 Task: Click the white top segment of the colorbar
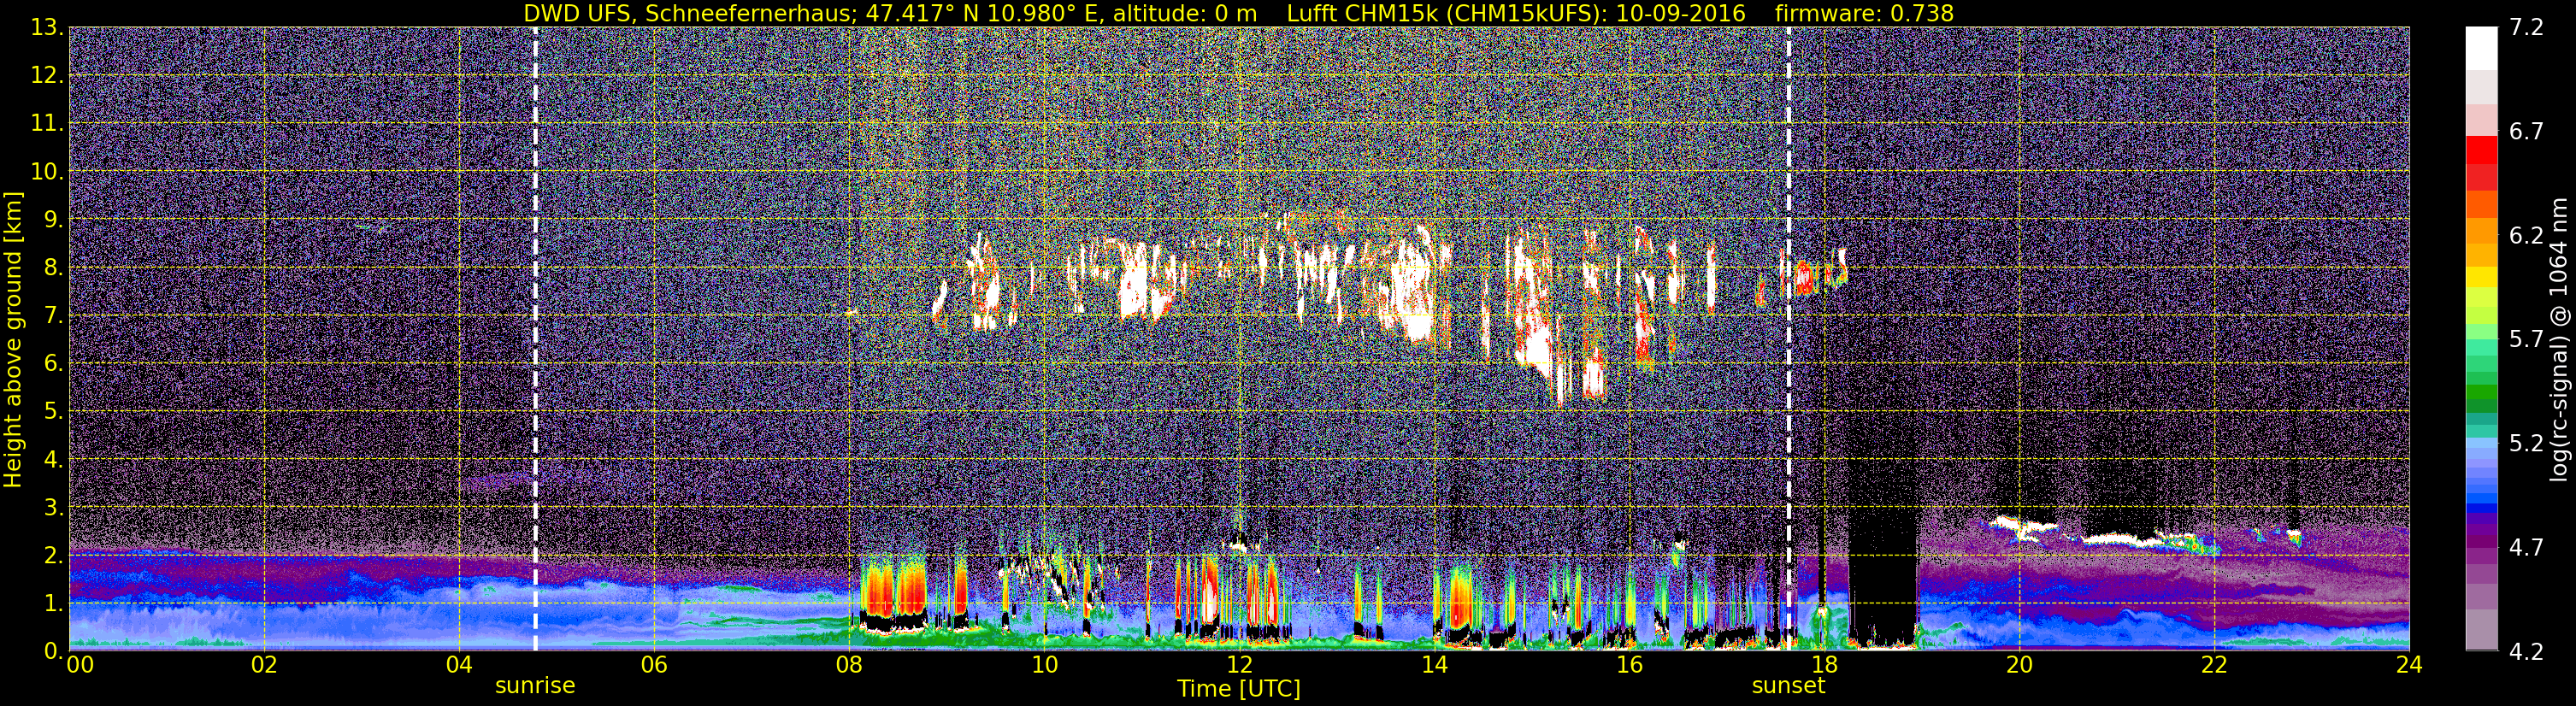point(2481,48)
